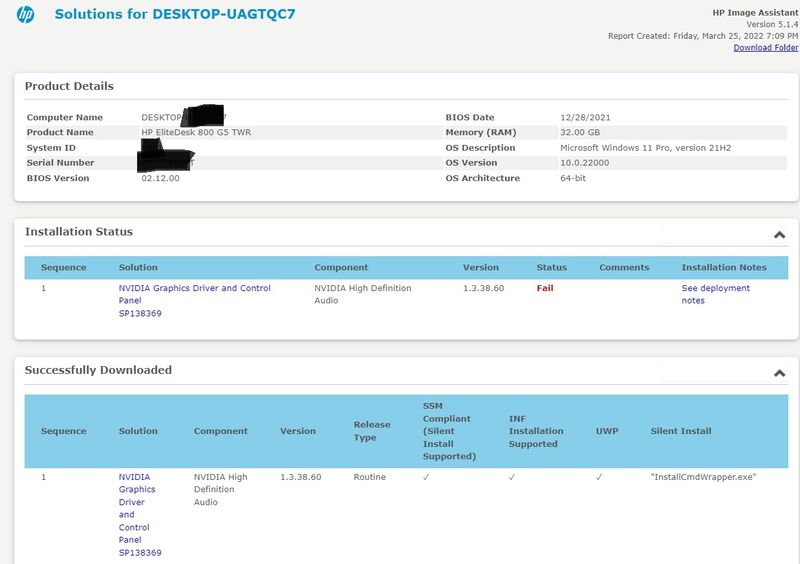The width and height of the screenshot is (800, 564).
Task: Click the Status column header
Action: click(x=552, y=267)
